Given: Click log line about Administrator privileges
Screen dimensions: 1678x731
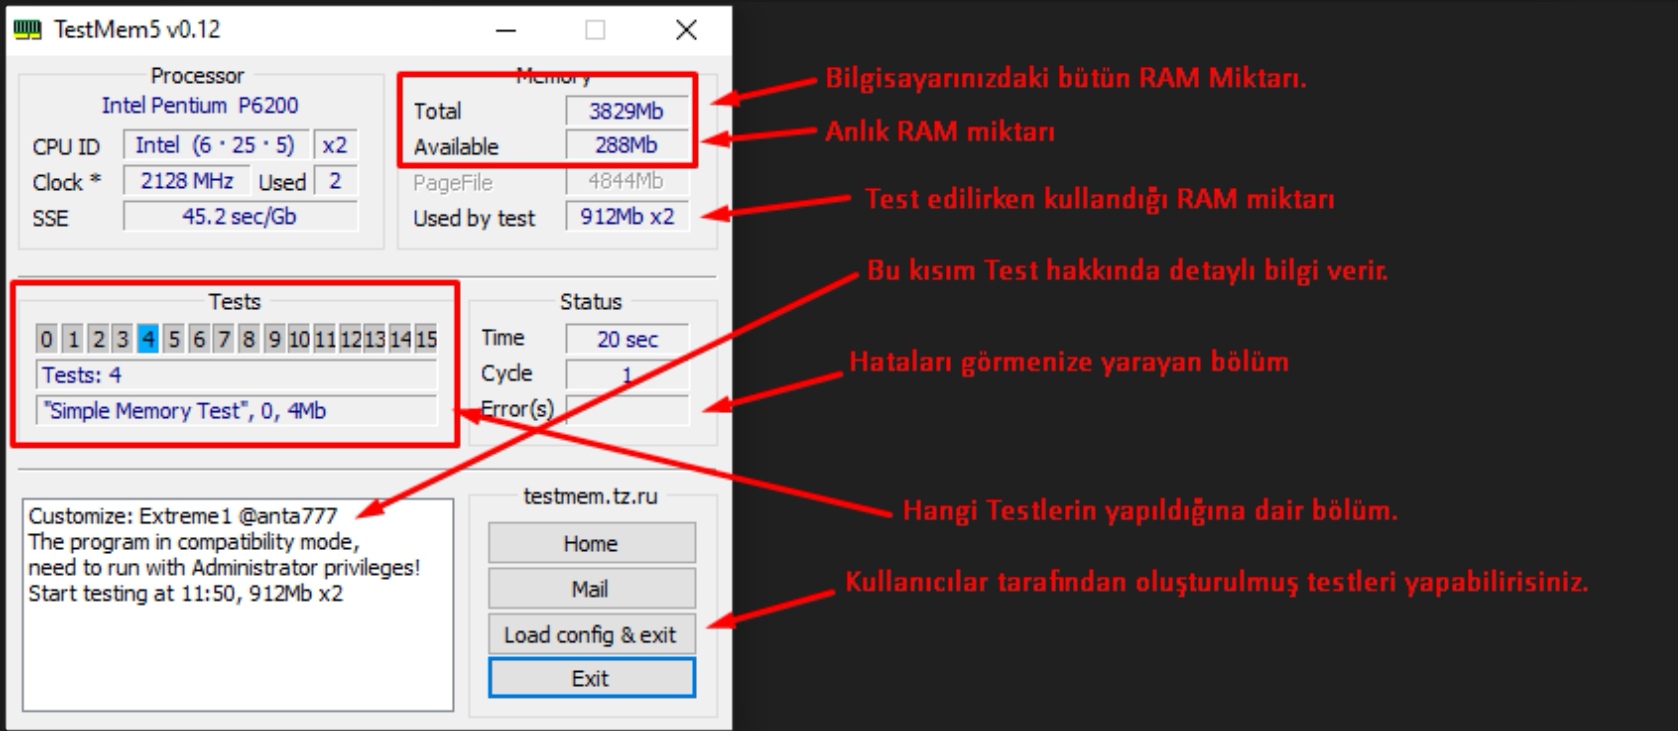Looking at the screenshot, I should click(224, 568).
